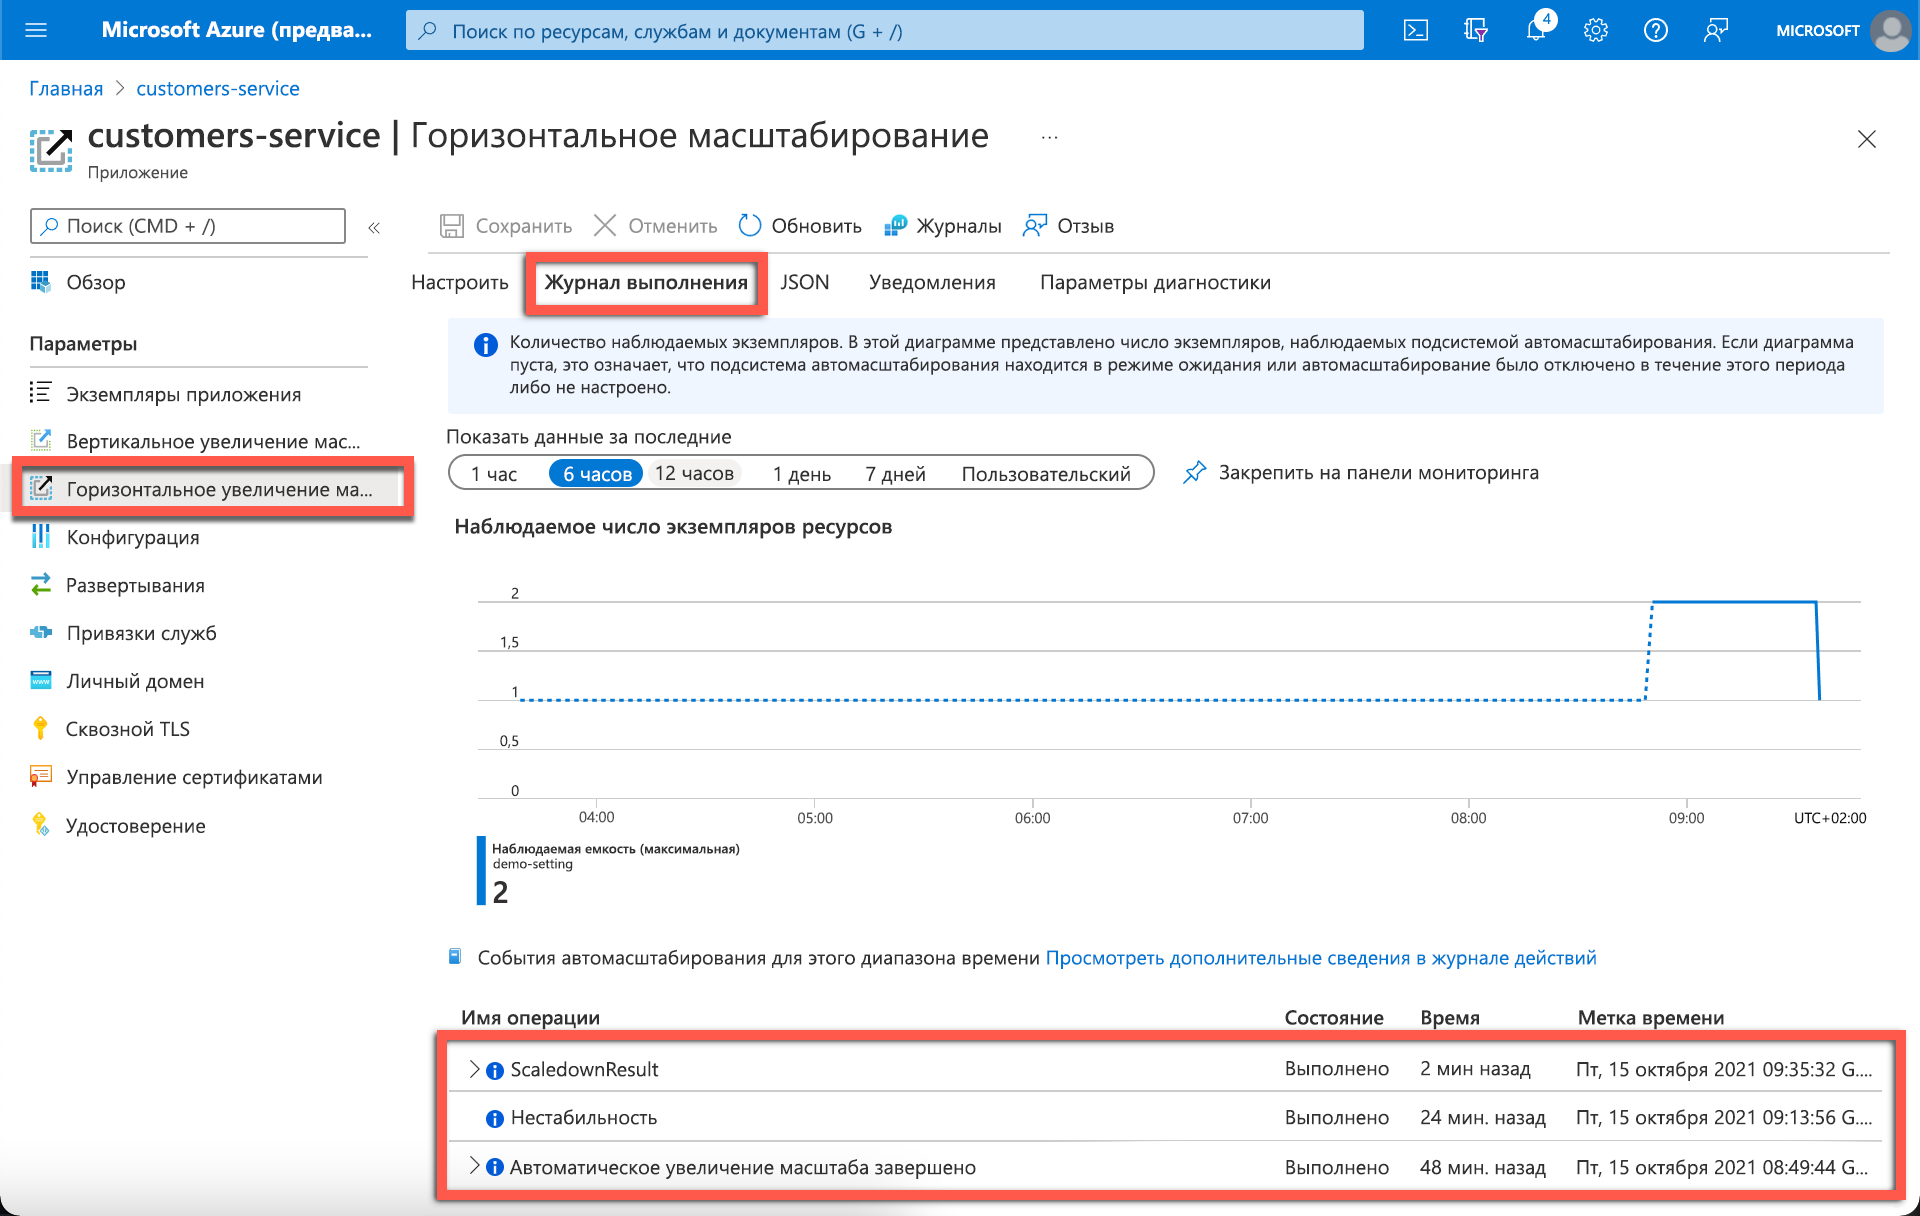Screen dimensions: 1920x1216
Task: Expand the ScaledownResult event row
Action: tap(474, 1069)
